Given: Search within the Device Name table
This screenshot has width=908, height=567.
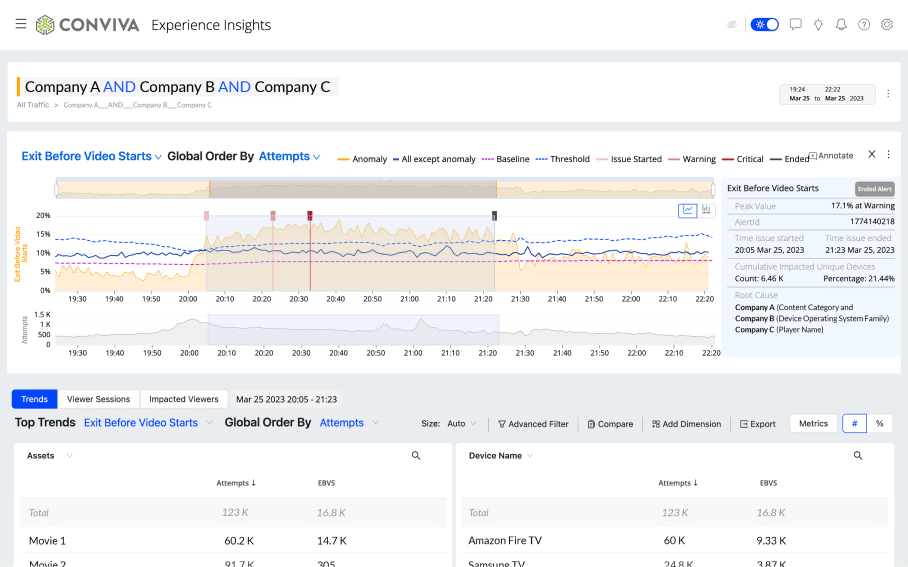Looking at the screenshot, I should pyautogui.click(x=858, y=456).
